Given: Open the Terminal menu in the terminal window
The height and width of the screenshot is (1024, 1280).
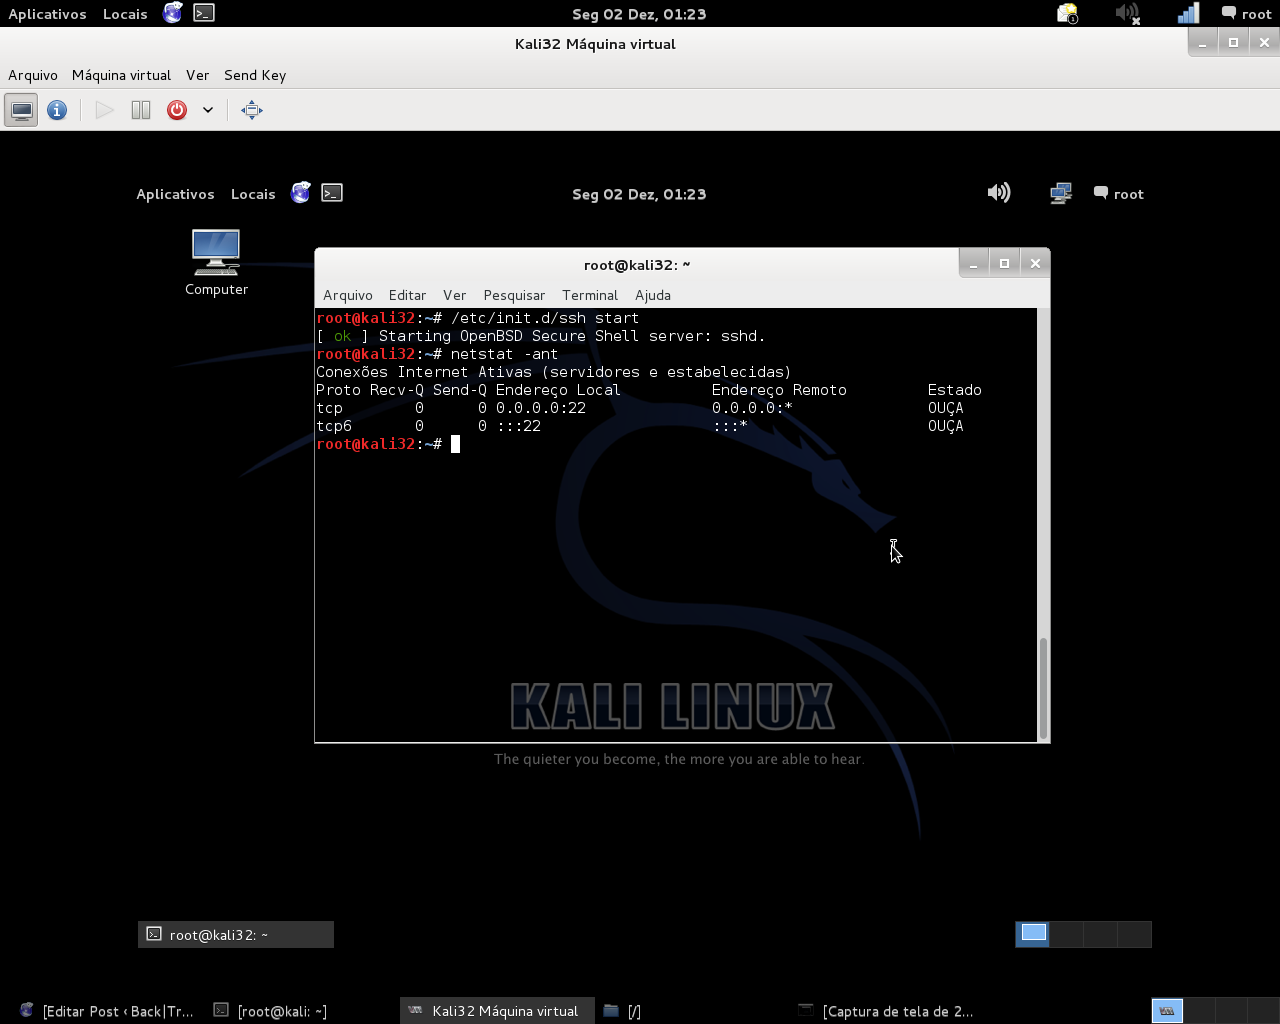Looking at the screenshot, I should click(590, 295).
